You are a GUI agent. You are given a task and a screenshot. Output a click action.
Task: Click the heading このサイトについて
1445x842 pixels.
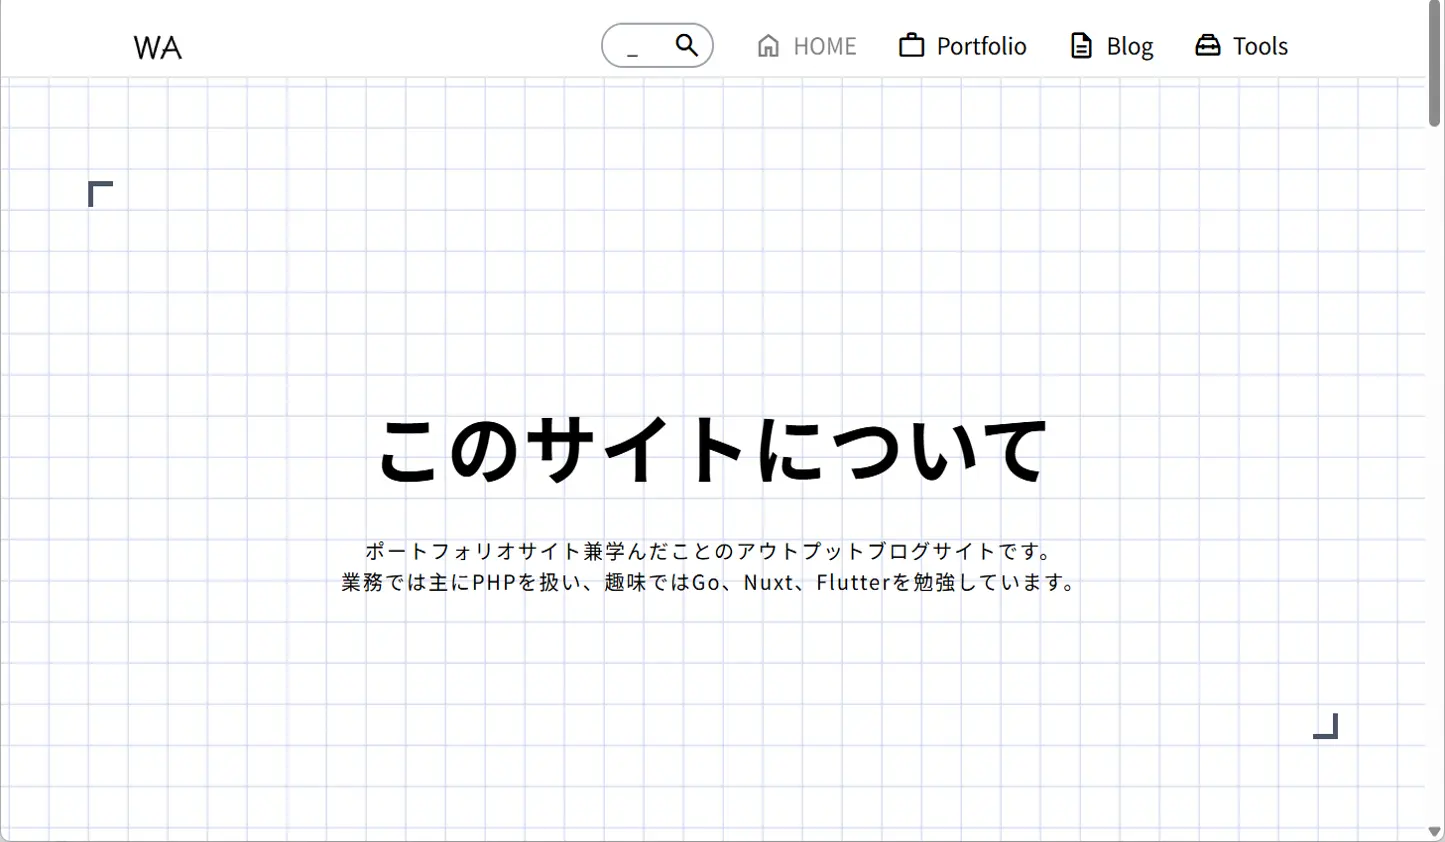pos(710,447)
